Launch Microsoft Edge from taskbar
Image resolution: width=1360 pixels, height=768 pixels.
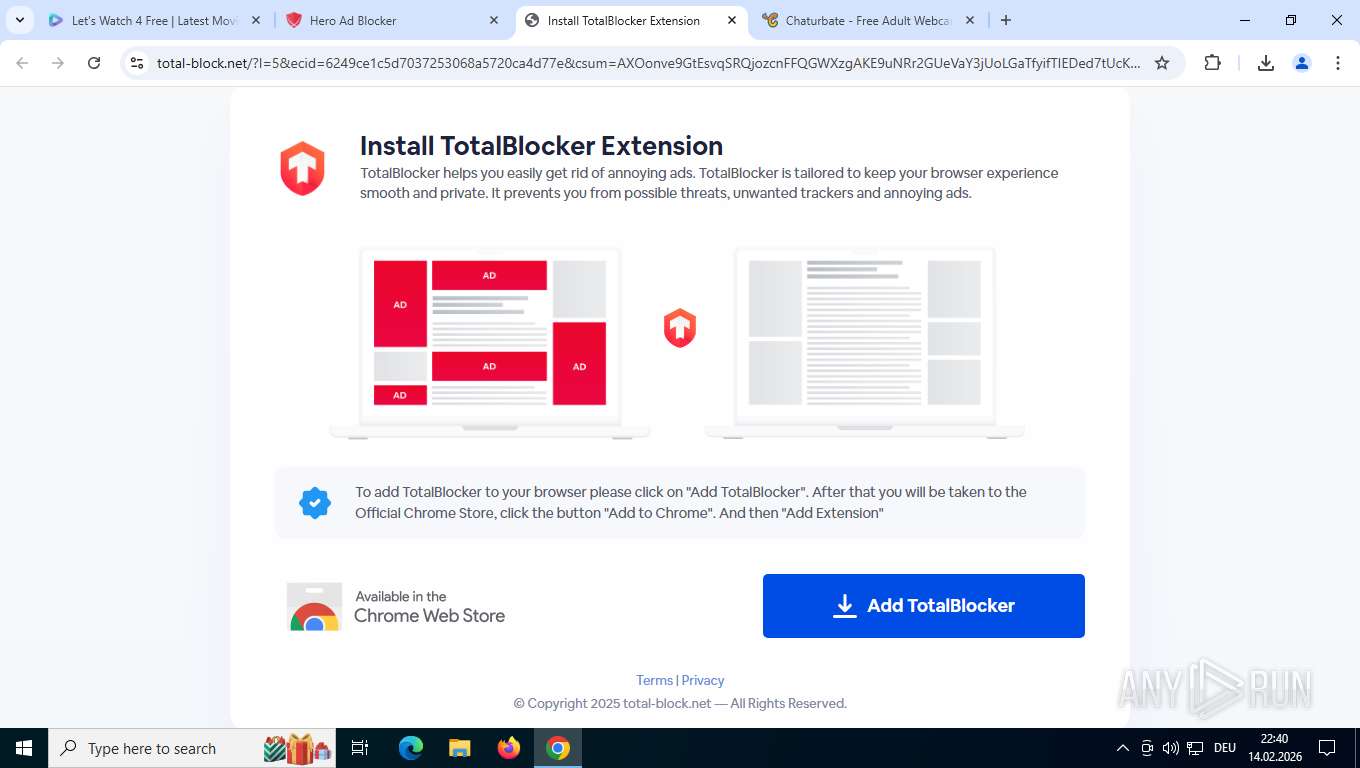[411, 748]
